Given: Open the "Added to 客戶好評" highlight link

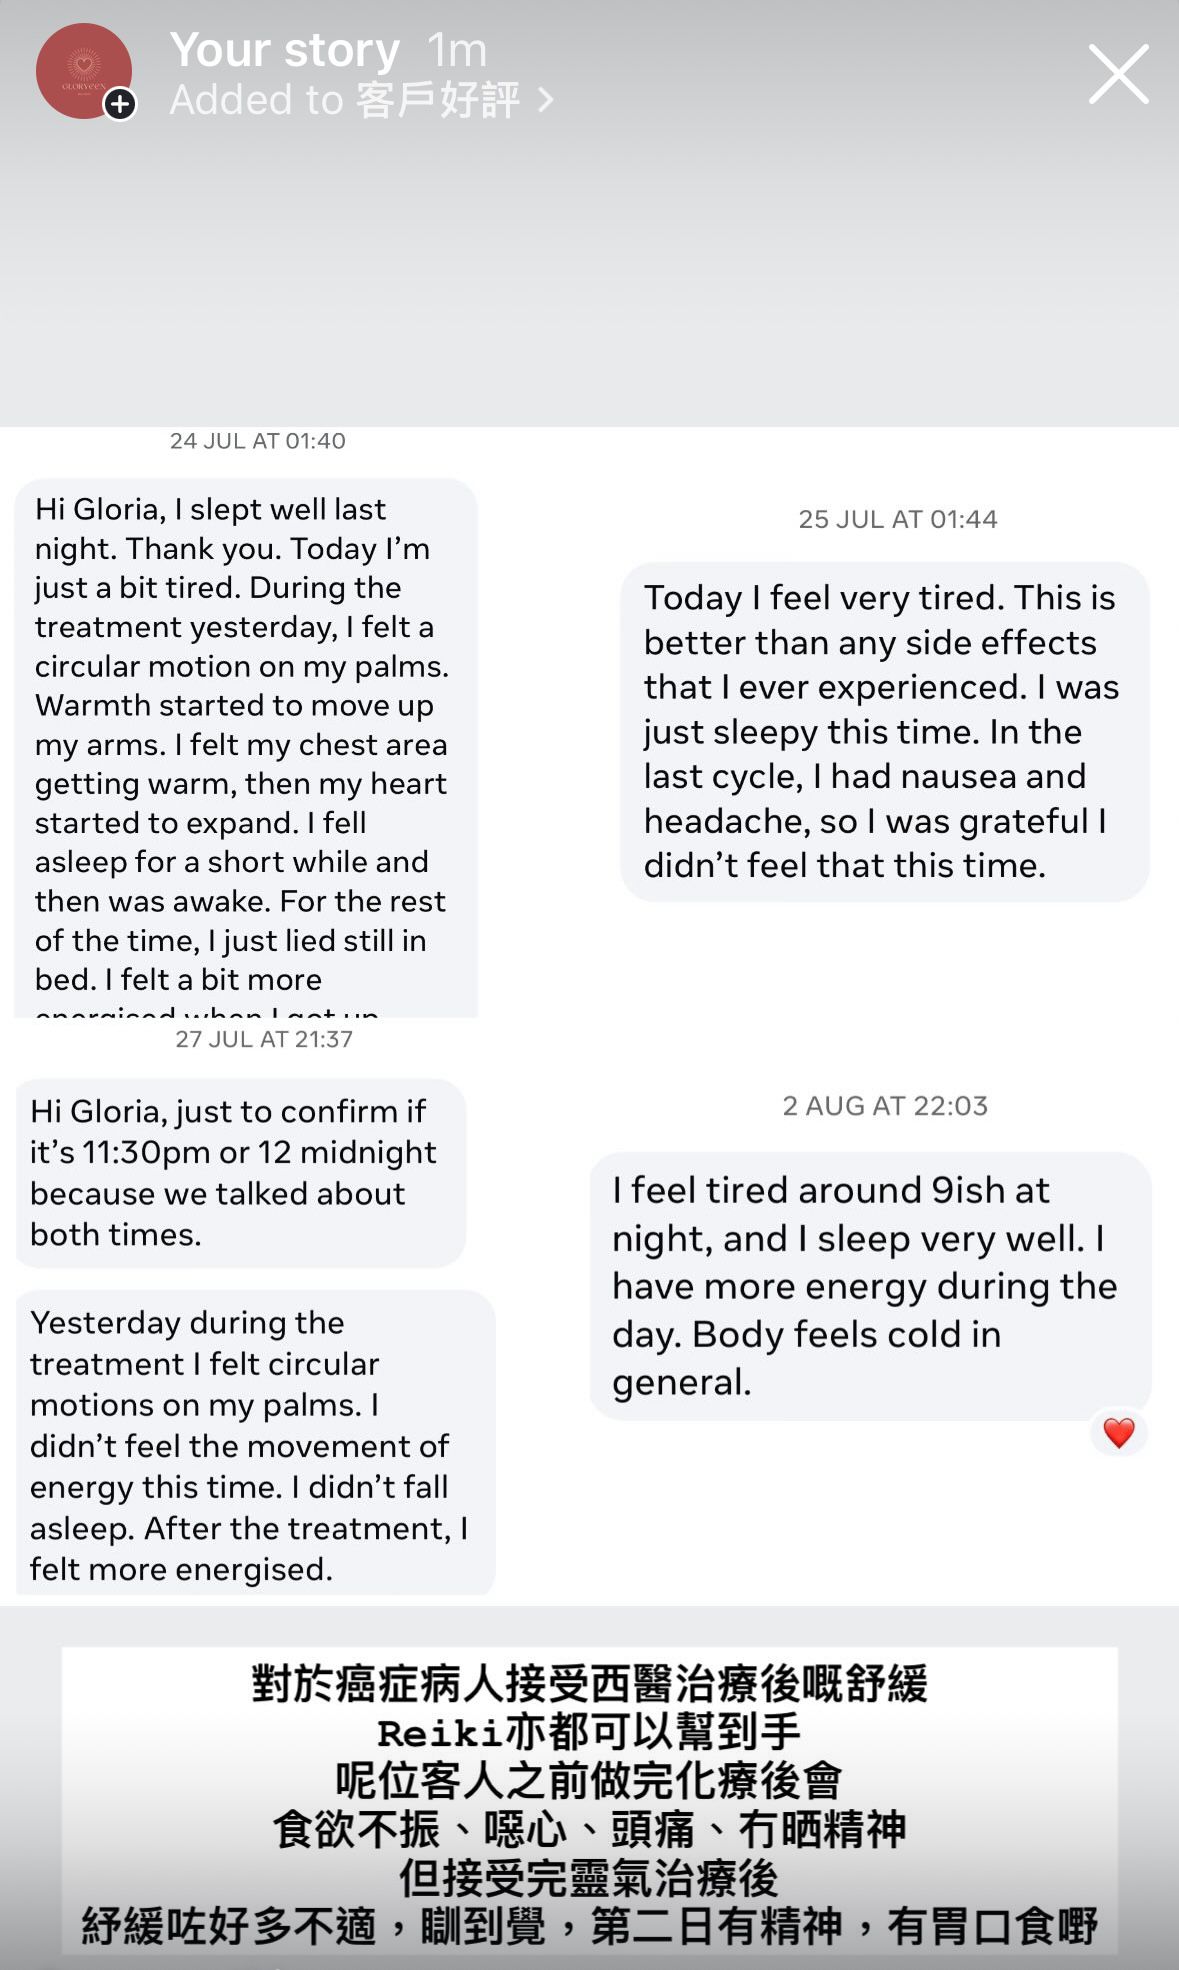Looking at the screenshot, I should (345, 100).
